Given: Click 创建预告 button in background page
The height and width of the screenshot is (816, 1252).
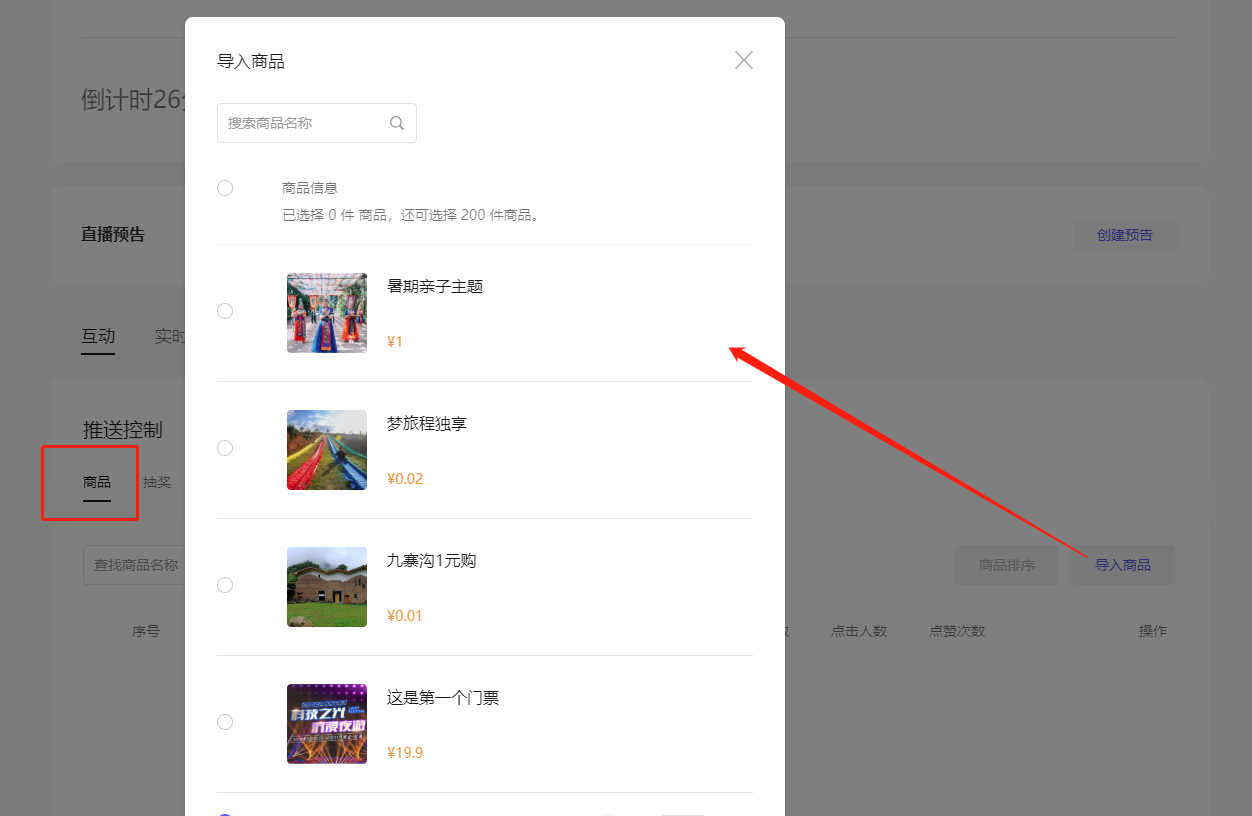Looking at the screenshot, I should tap(1125, 235).
